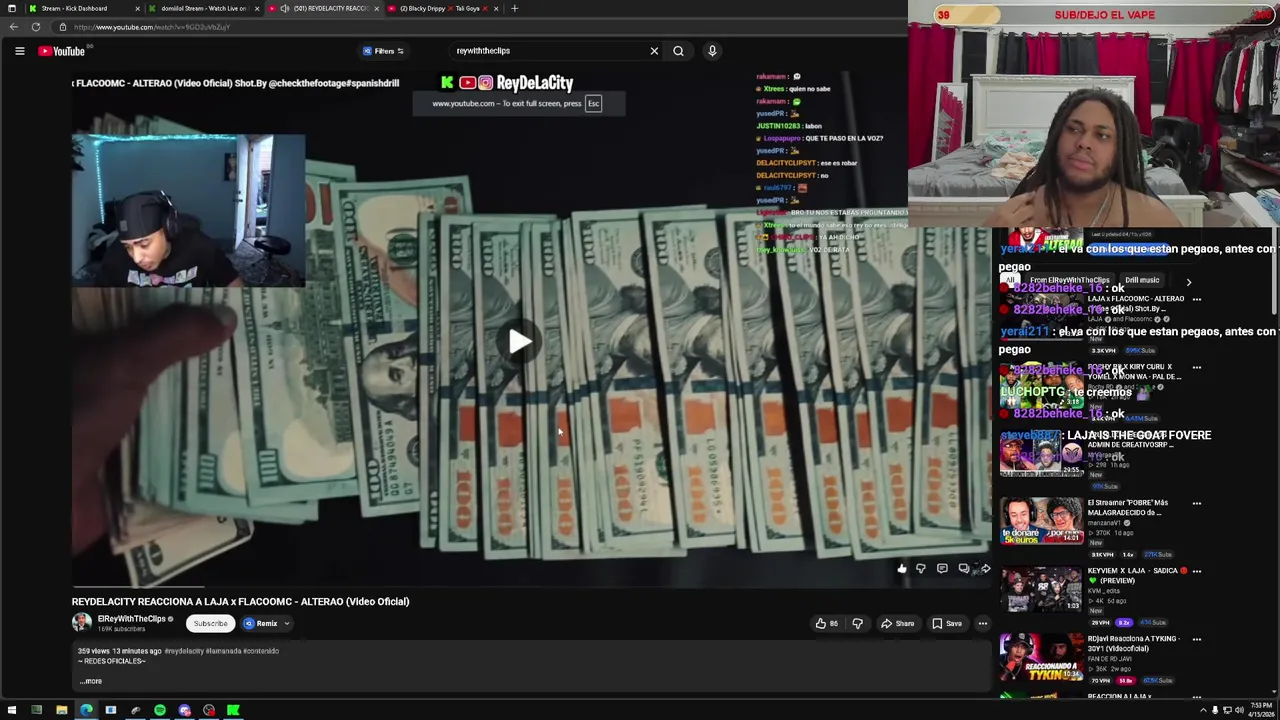Select the REYDELACITY REACCIONA browser tab
1280x720 pixels.
coord(325,8)
